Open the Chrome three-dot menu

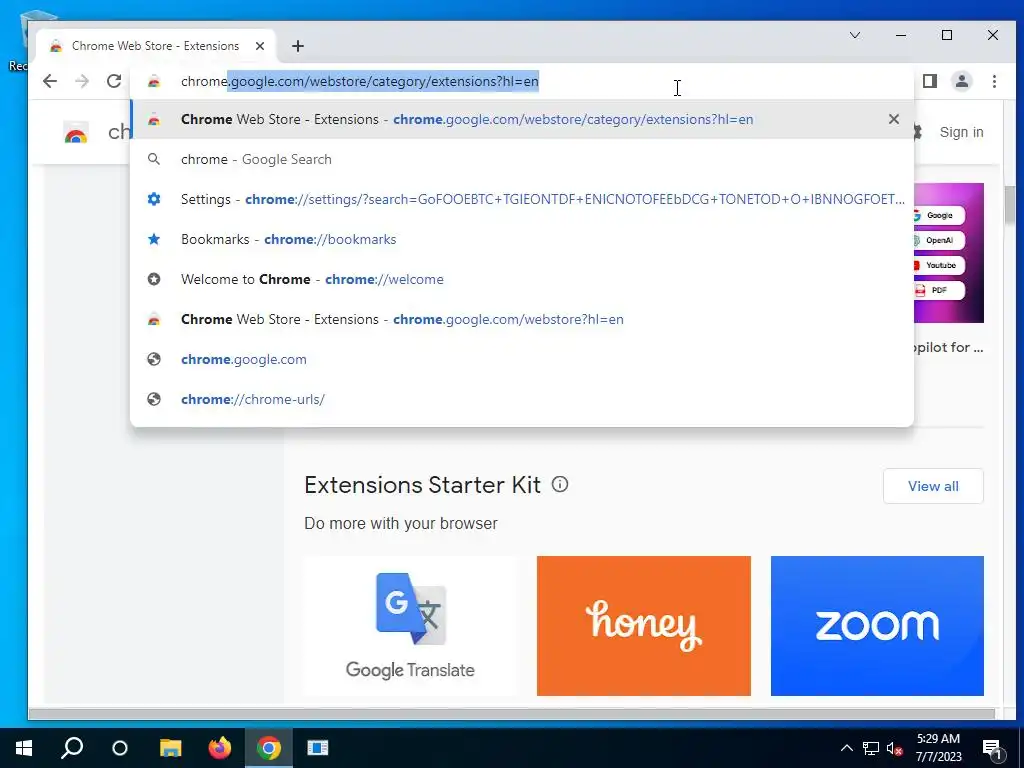click(994, 81)
